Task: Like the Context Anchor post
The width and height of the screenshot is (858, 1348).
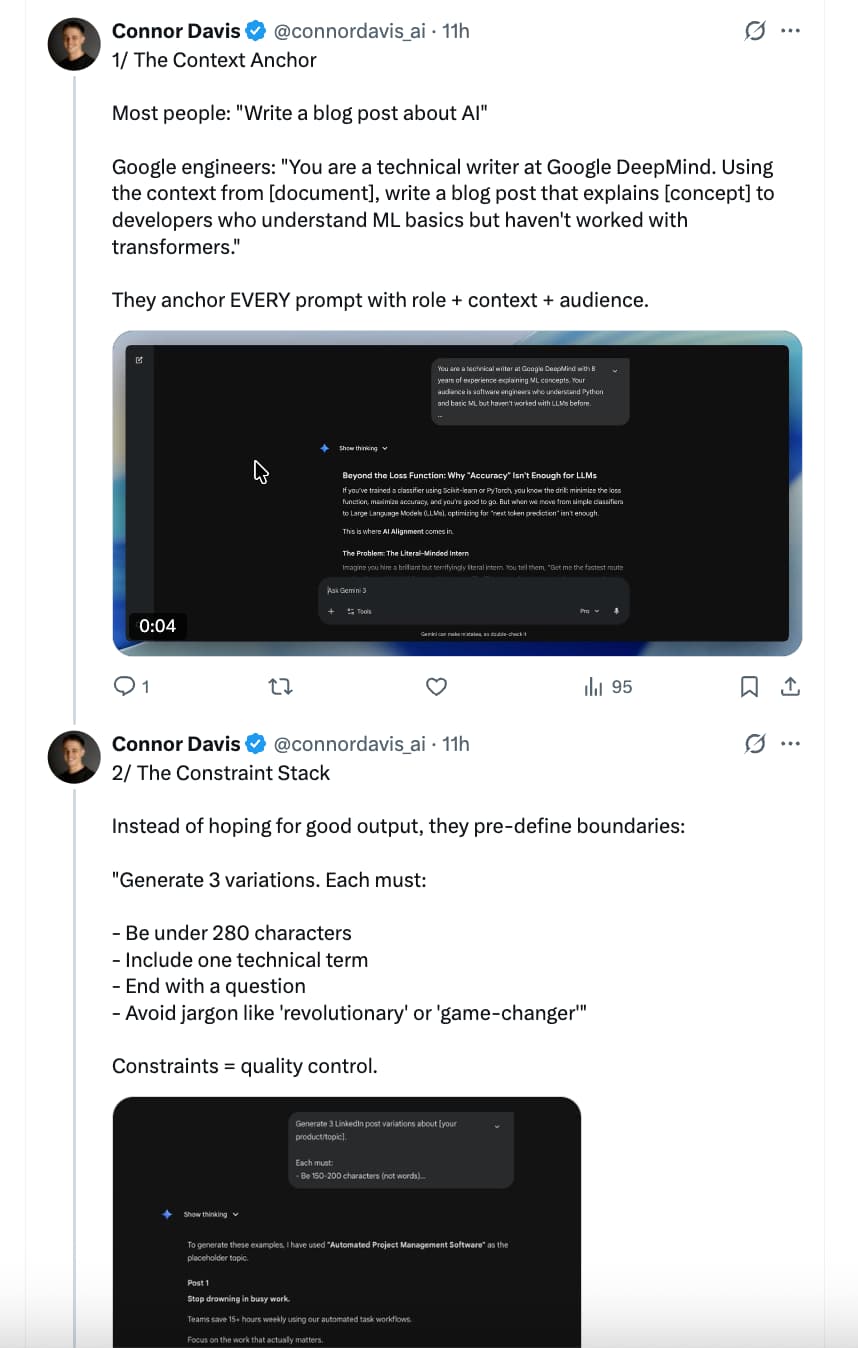Action: click(x=436, y=687)
